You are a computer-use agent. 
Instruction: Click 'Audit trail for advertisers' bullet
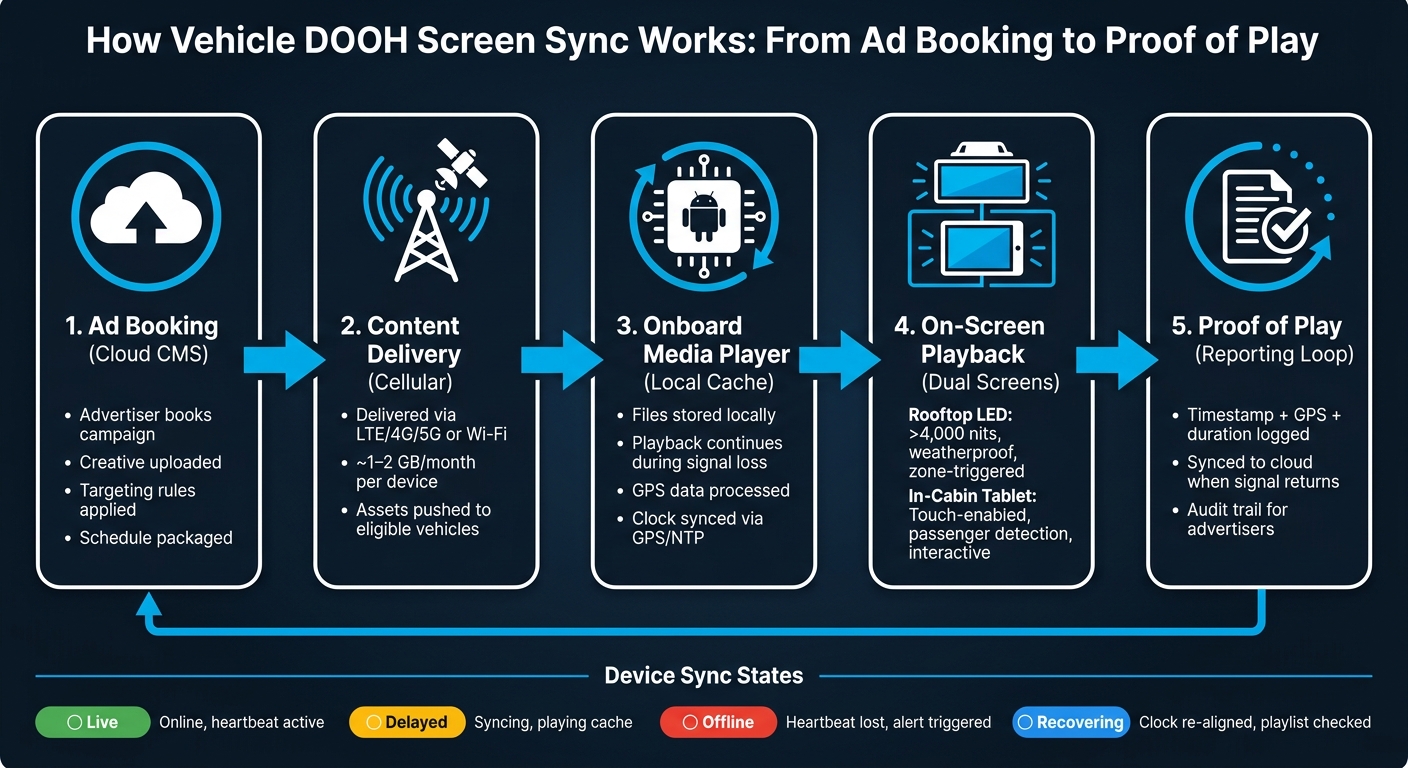coord(1238,519)
